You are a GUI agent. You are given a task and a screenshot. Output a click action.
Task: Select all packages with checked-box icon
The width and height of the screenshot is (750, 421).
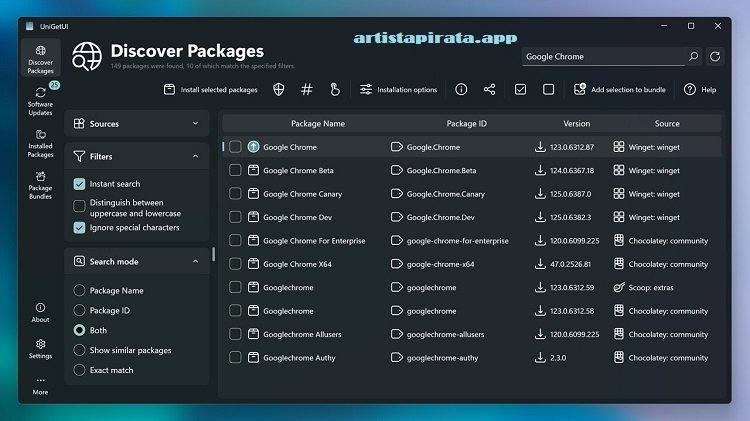(x=520, y=89)
